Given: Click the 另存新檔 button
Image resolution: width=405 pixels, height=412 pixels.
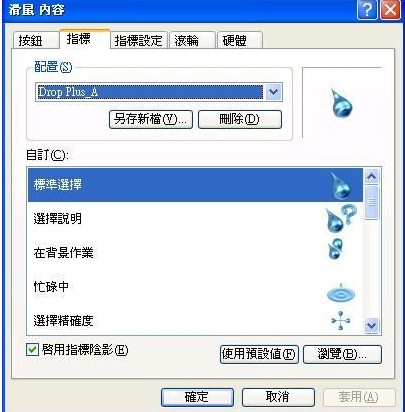Looking at the screenshot, I should (x=151, y=119).
